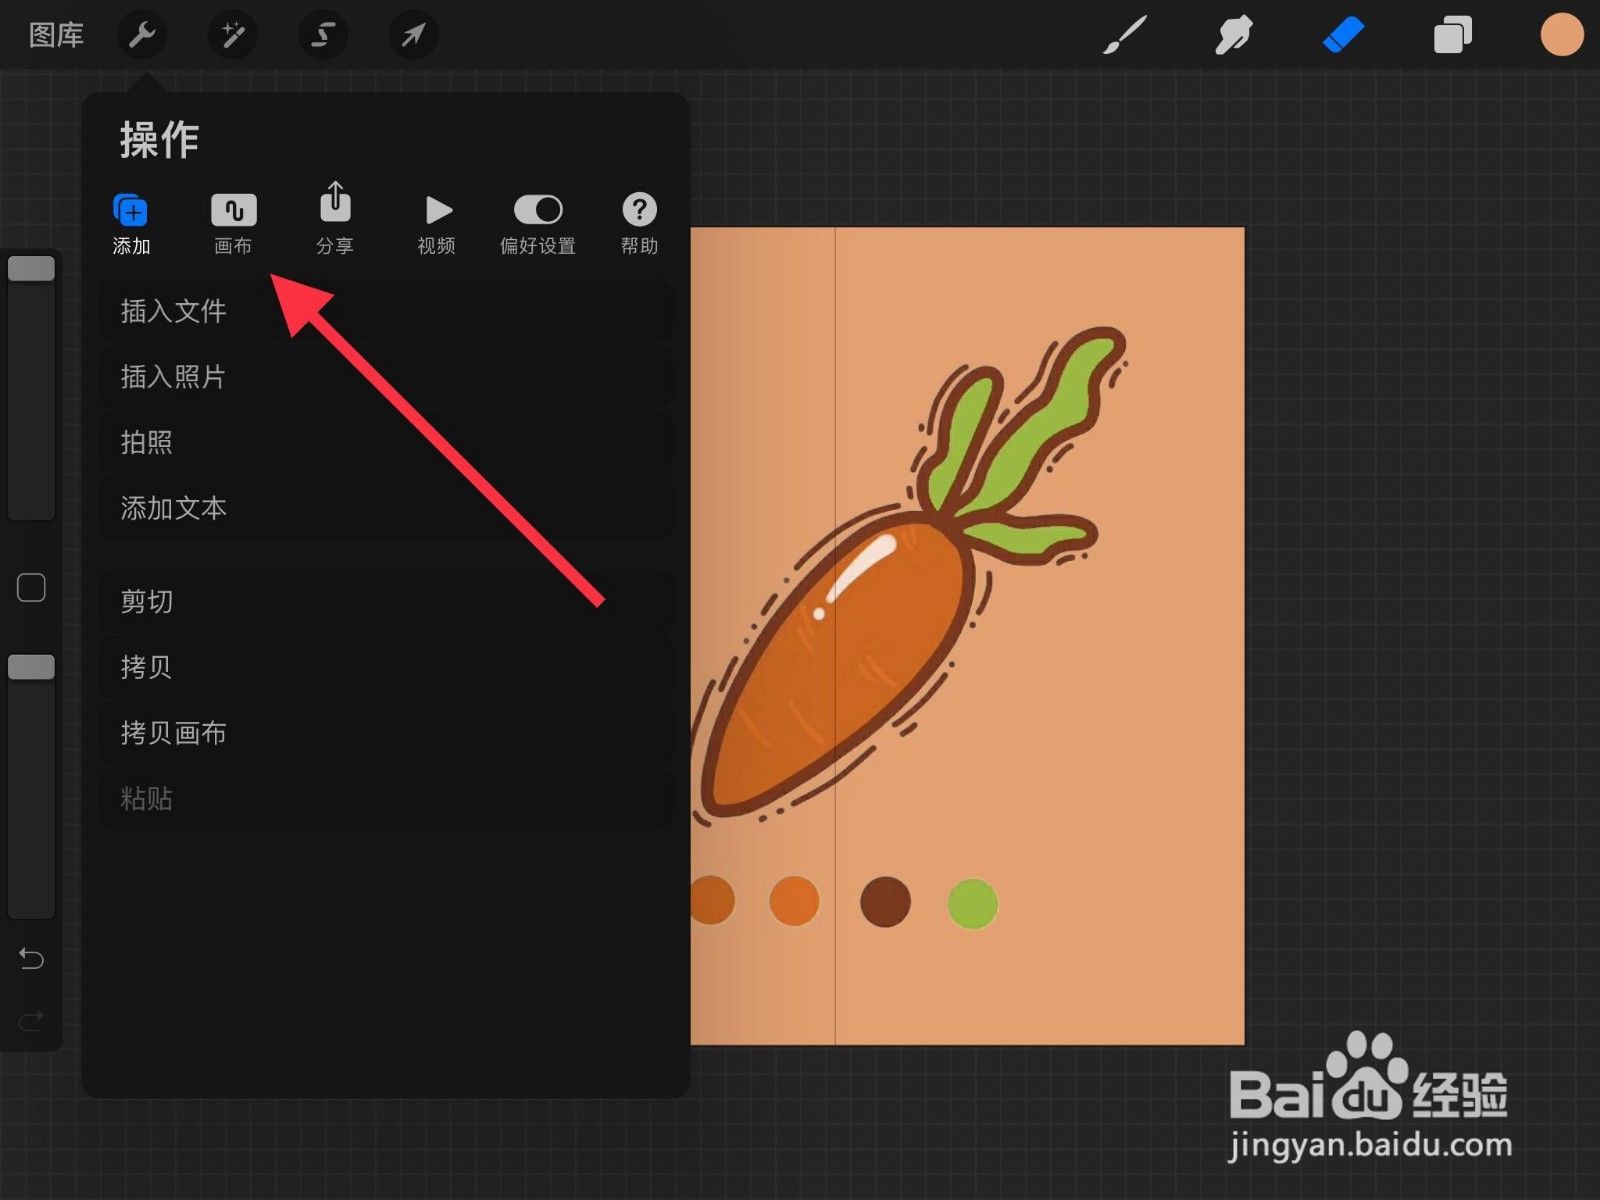Image resolution: width=1600 pixels, height=1200 pixels.
Task: Tap the bright orange palette dot
Action: pos(794,900)
